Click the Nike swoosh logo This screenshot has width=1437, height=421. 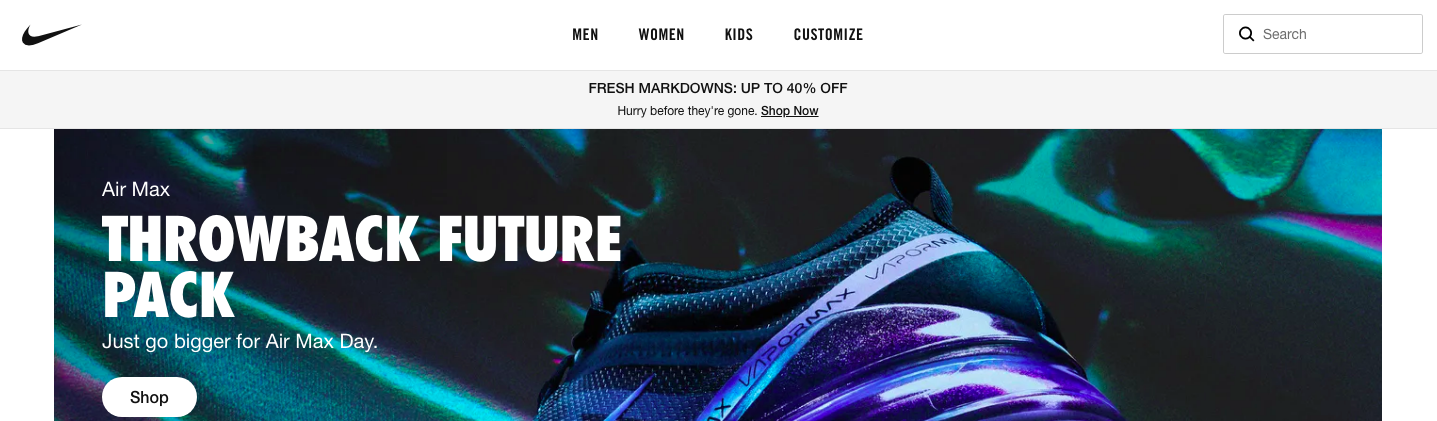pyautogui.click(x=51, y=35)
